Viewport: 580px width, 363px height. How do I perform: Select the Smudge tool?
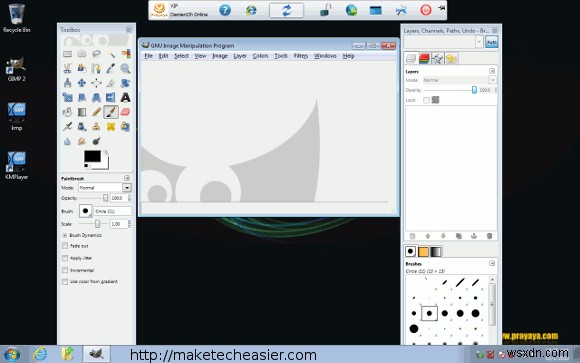(x=82, y=141)
